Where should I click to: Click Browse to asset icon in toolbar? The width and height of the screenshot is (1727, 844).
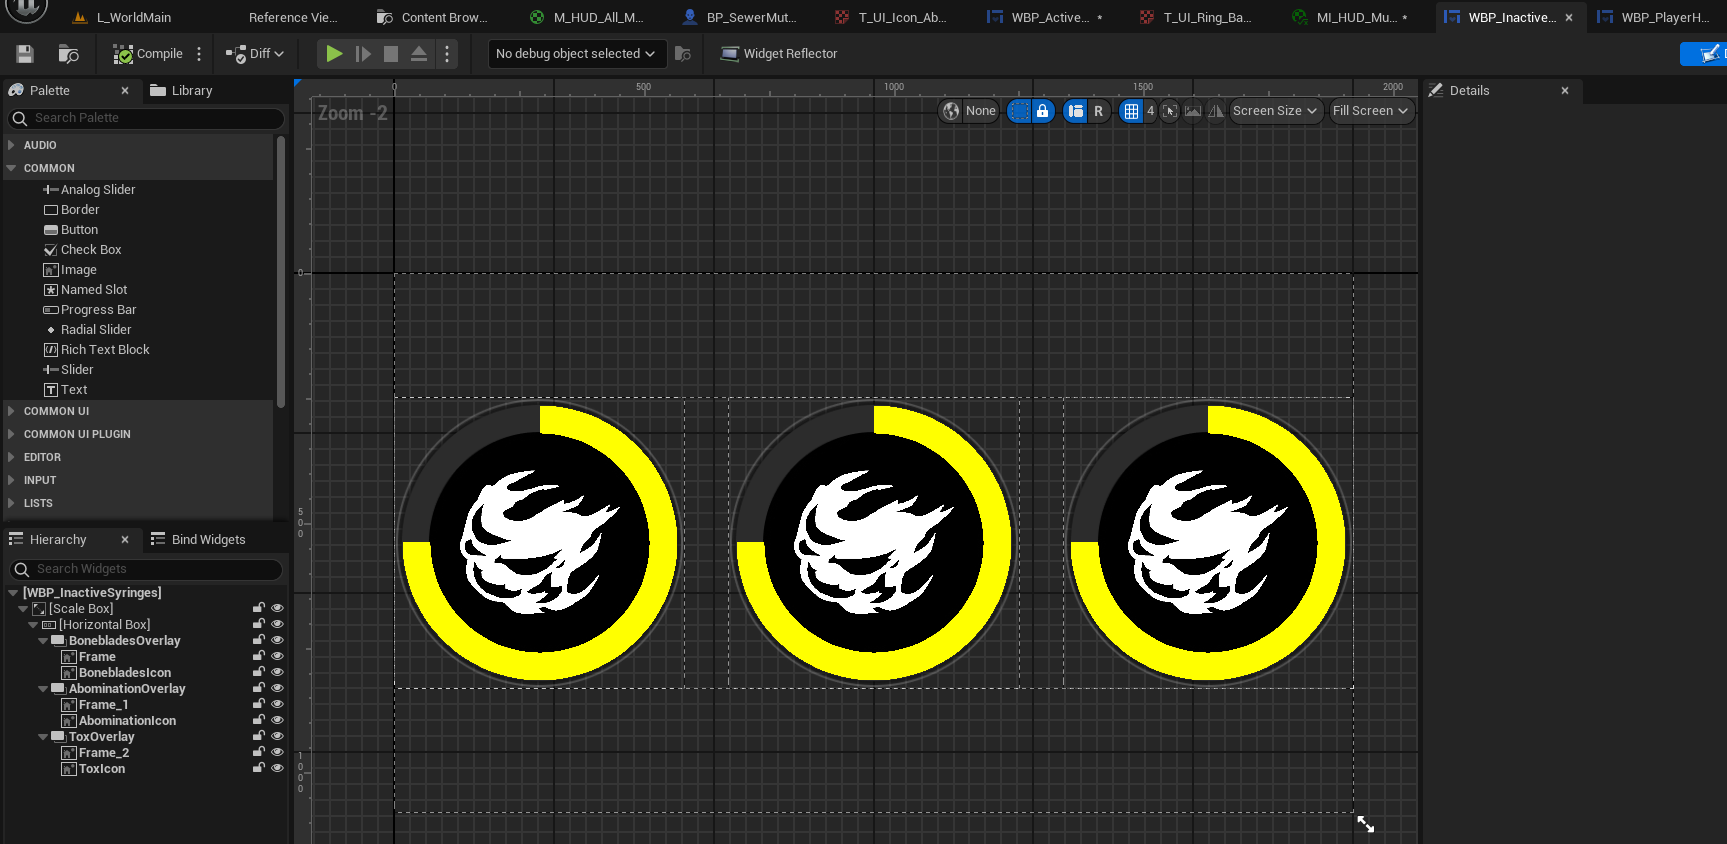pos(68,54)
